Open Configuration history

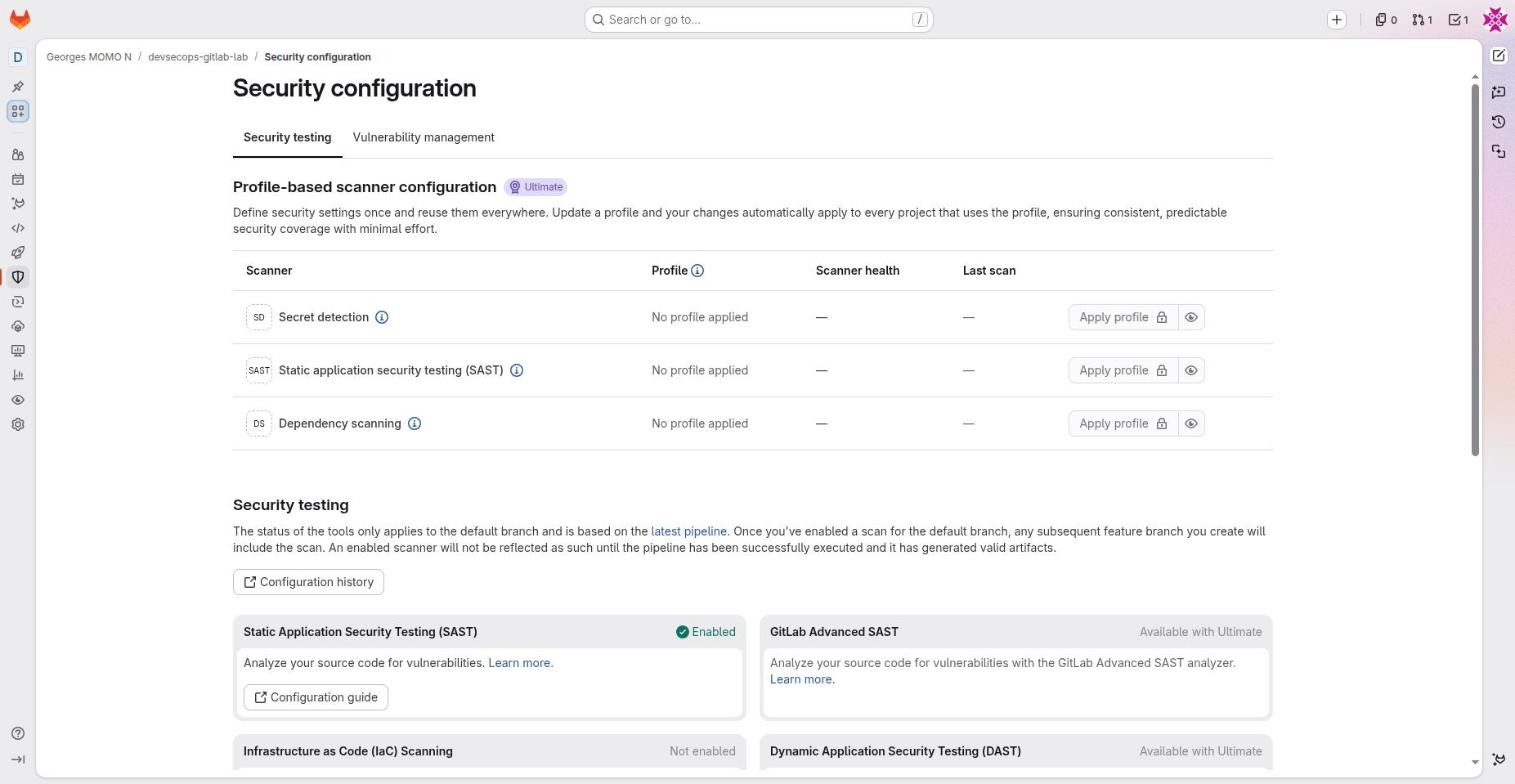[308, 582]
